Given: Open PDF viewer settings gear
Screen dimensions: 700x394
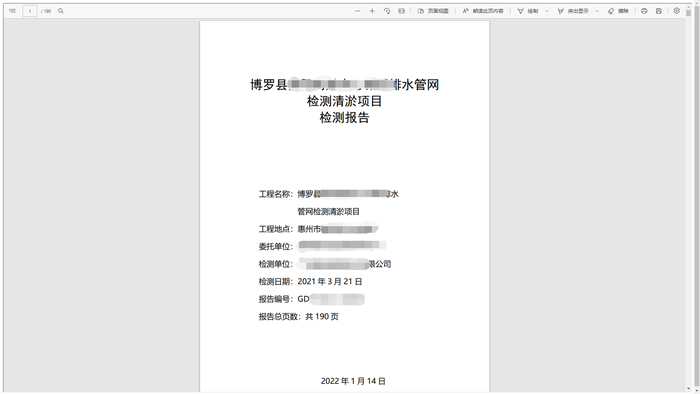Looking at the screenshot, I should pyautogui.click(x=677, y=11).
